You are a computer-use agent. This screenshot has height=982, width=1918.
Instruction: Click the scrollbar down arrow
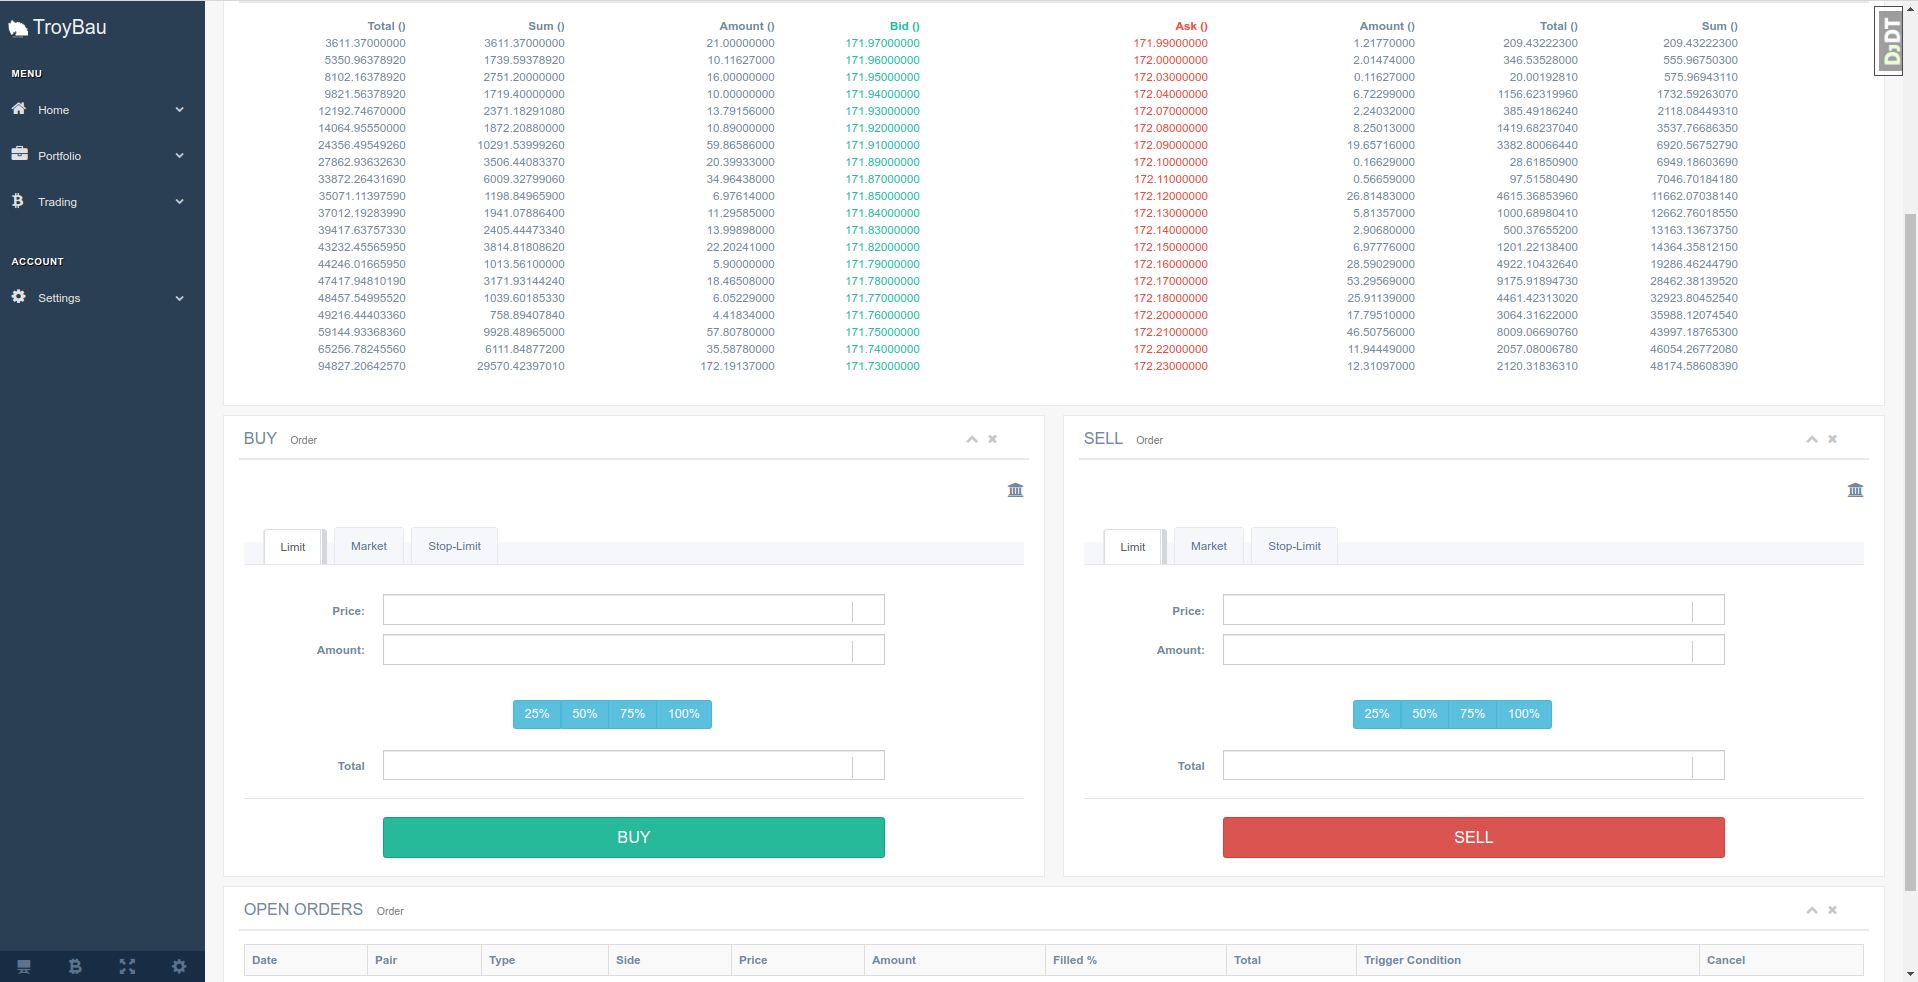1910,974
